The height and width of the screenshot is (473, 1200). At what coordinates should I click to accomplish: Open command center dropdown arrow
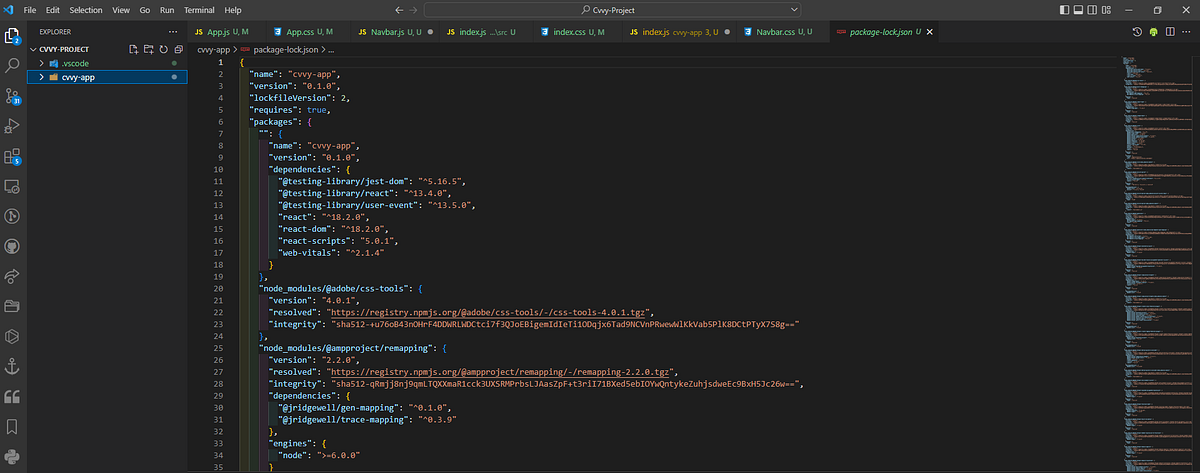(795, 9)
